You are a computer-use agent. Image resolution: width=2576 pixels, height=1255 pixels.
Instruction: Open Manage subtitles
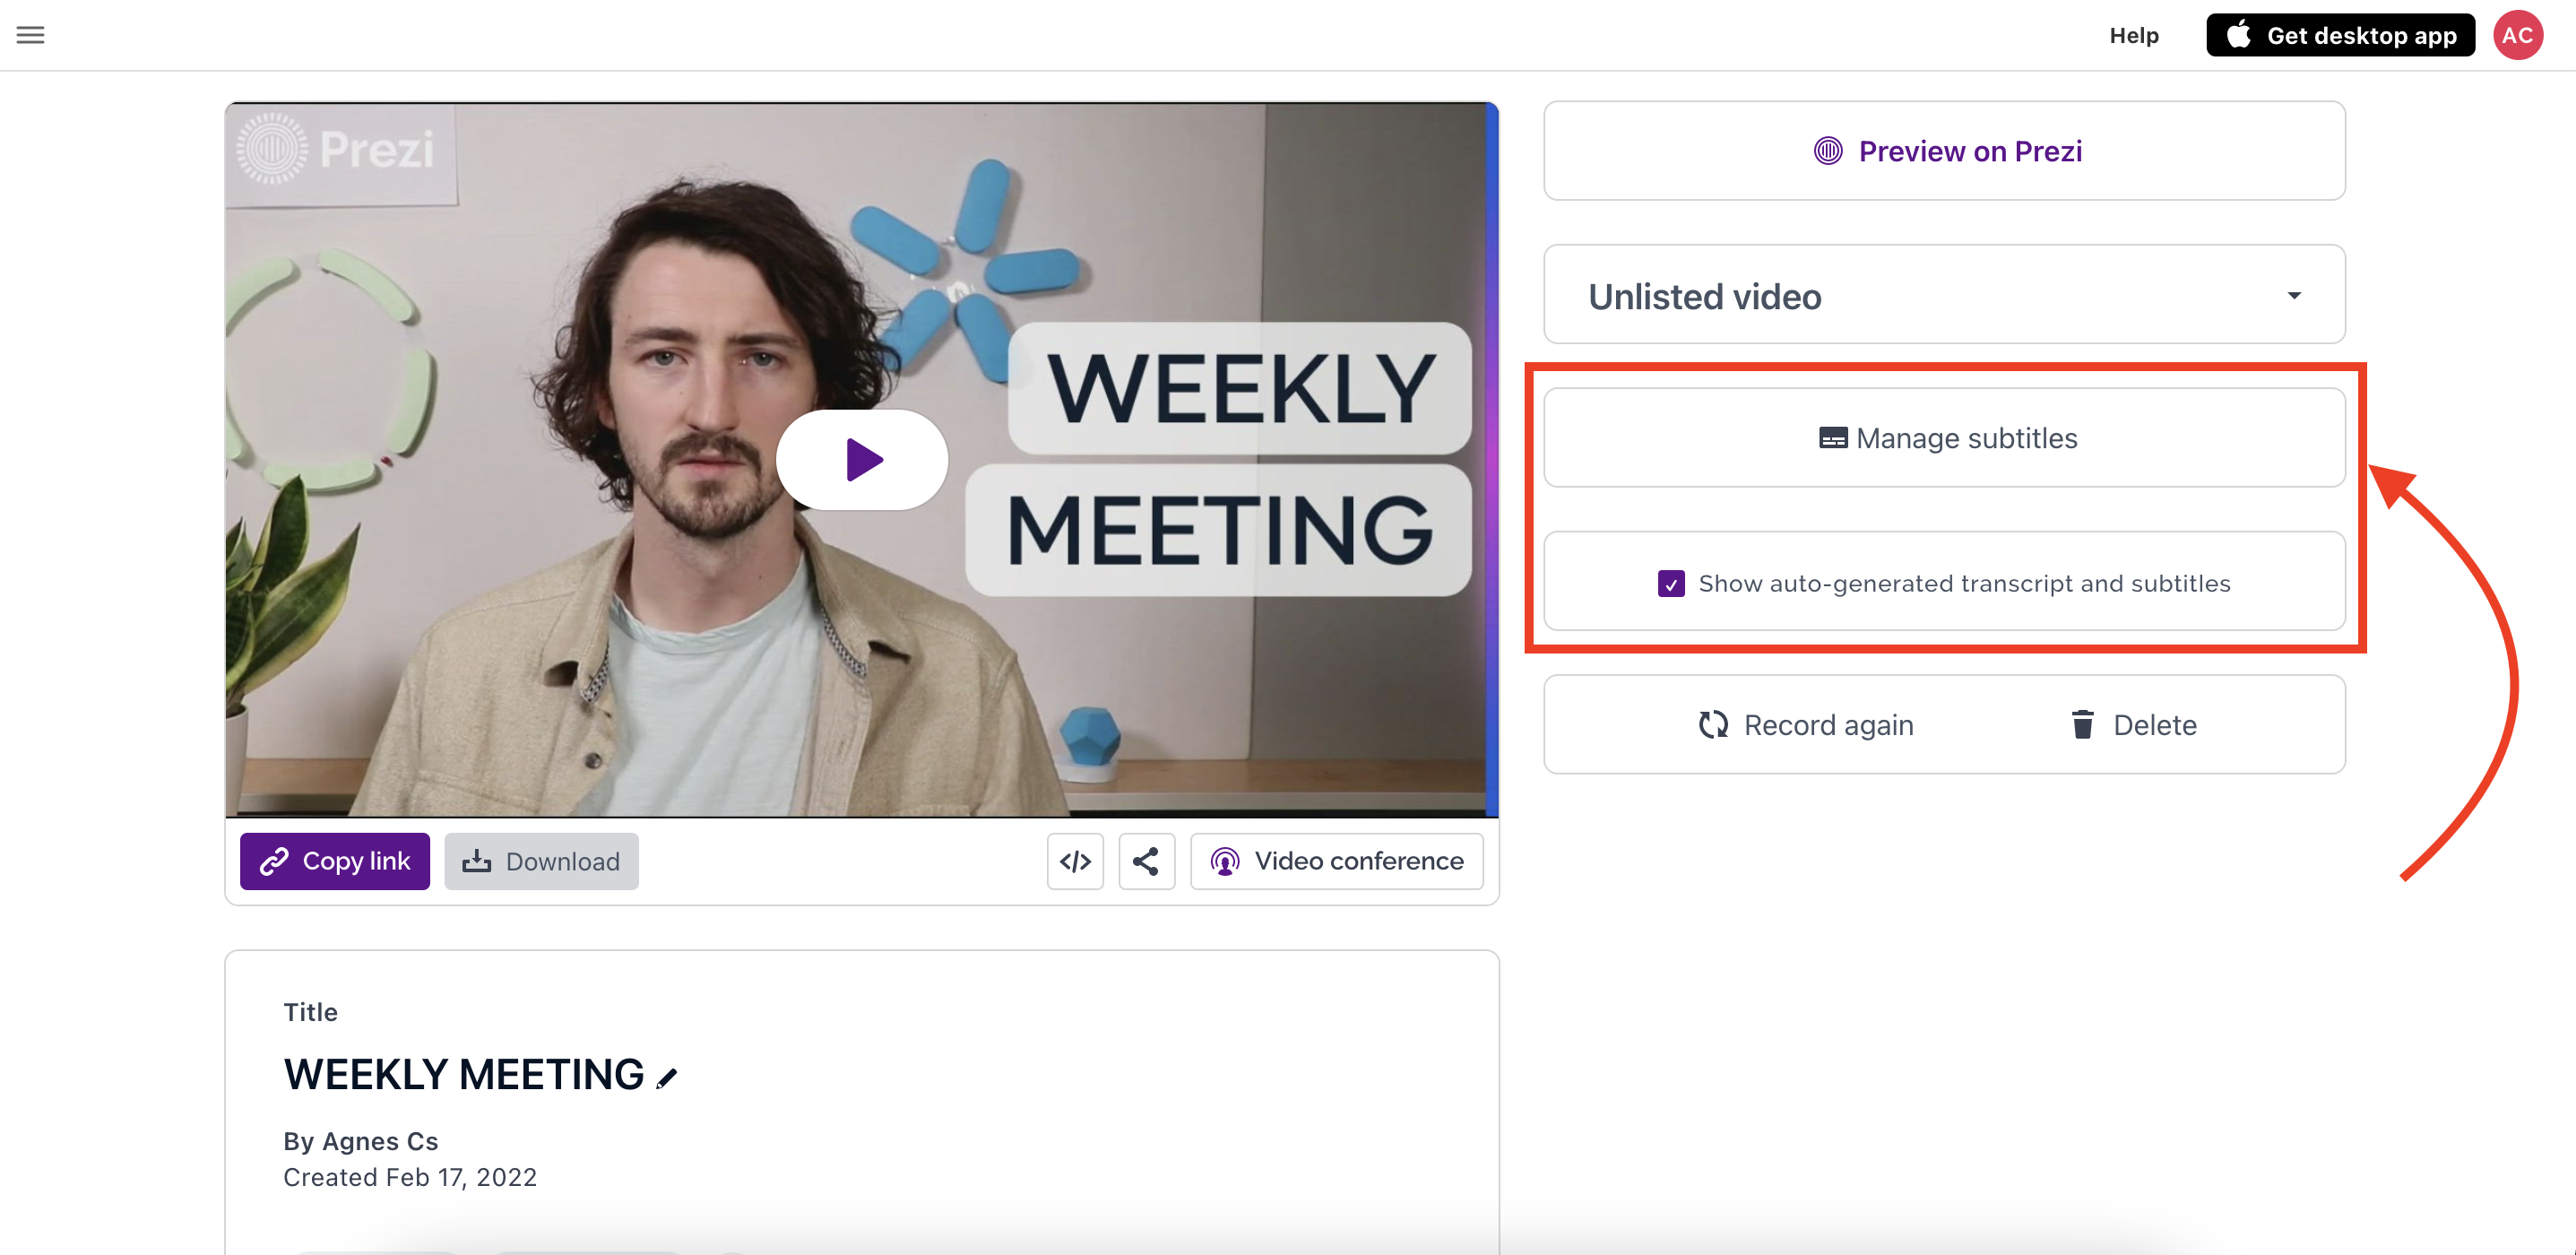pos(1944,438)
